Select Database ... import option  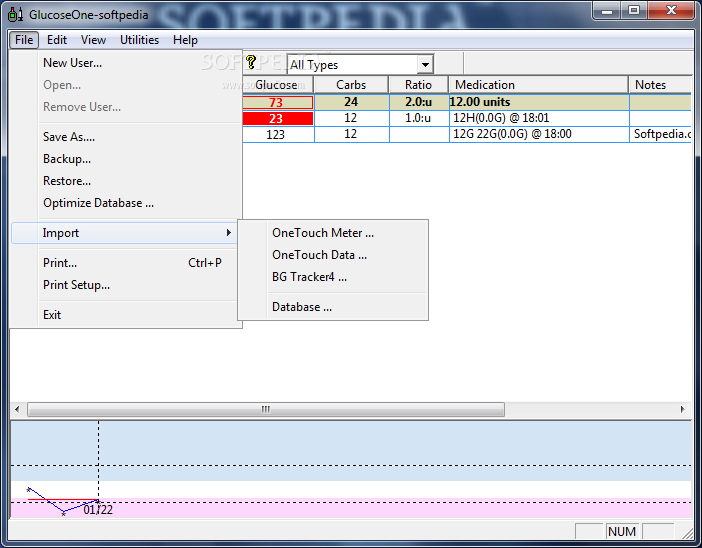coord(334,307)
